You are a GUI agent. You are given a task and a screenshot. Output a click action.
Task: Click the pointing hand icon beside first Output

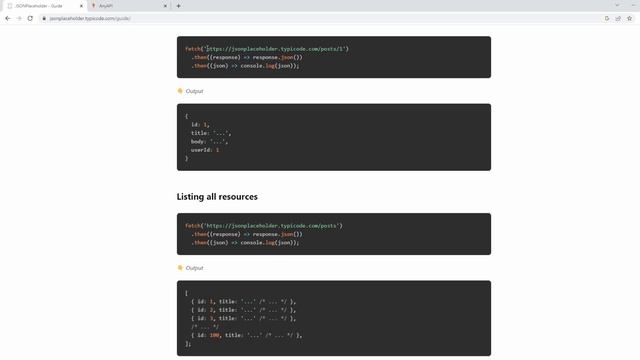pyautogui.click(x=180, y=91)
